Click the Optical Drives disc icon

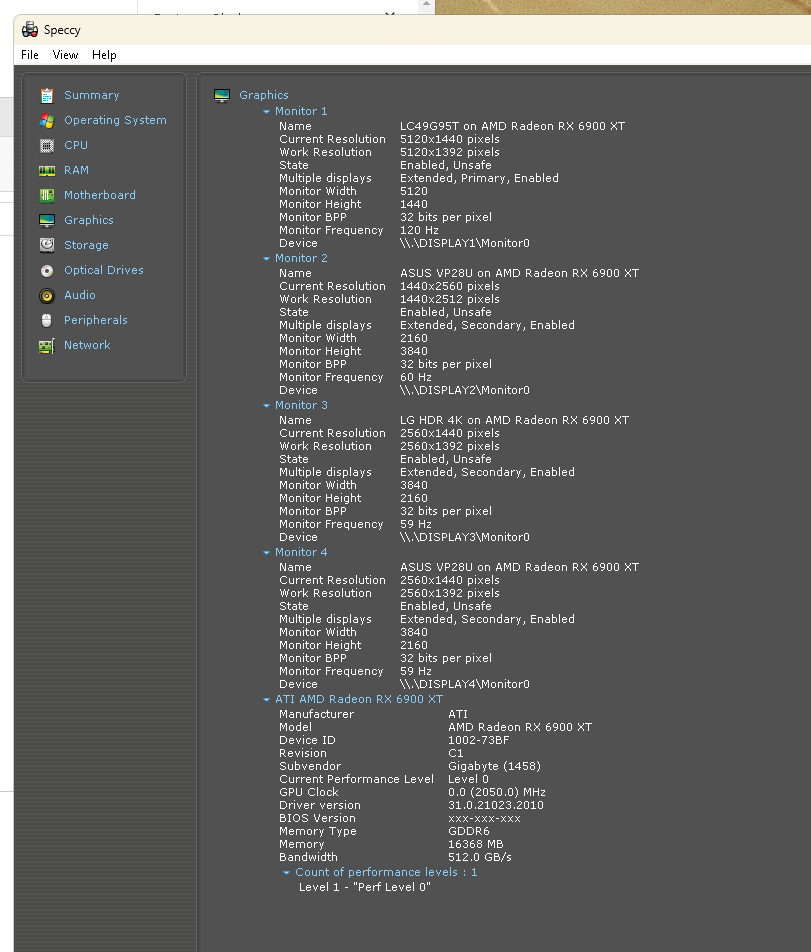click(x=47, y=270)
